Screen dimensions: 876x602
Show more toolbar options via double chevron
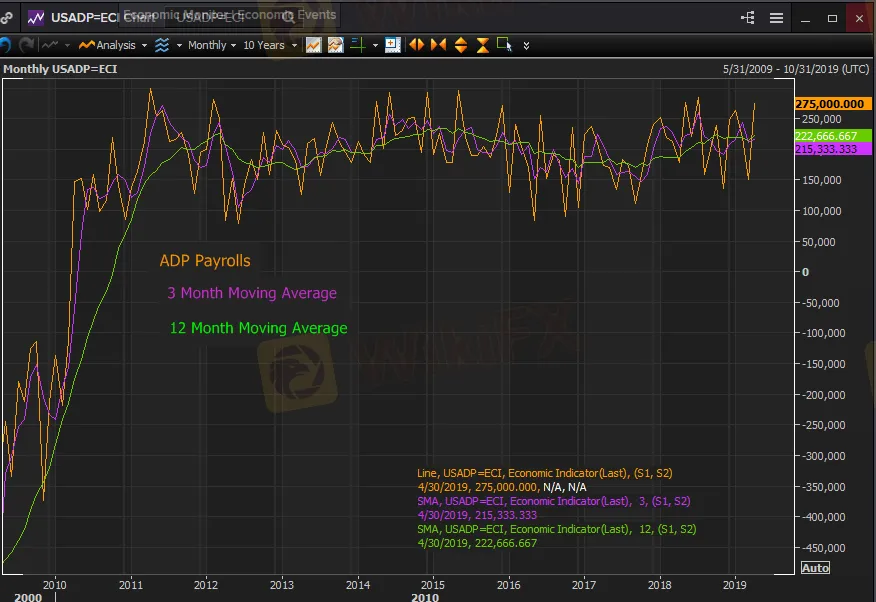click(x=527, y=45)
